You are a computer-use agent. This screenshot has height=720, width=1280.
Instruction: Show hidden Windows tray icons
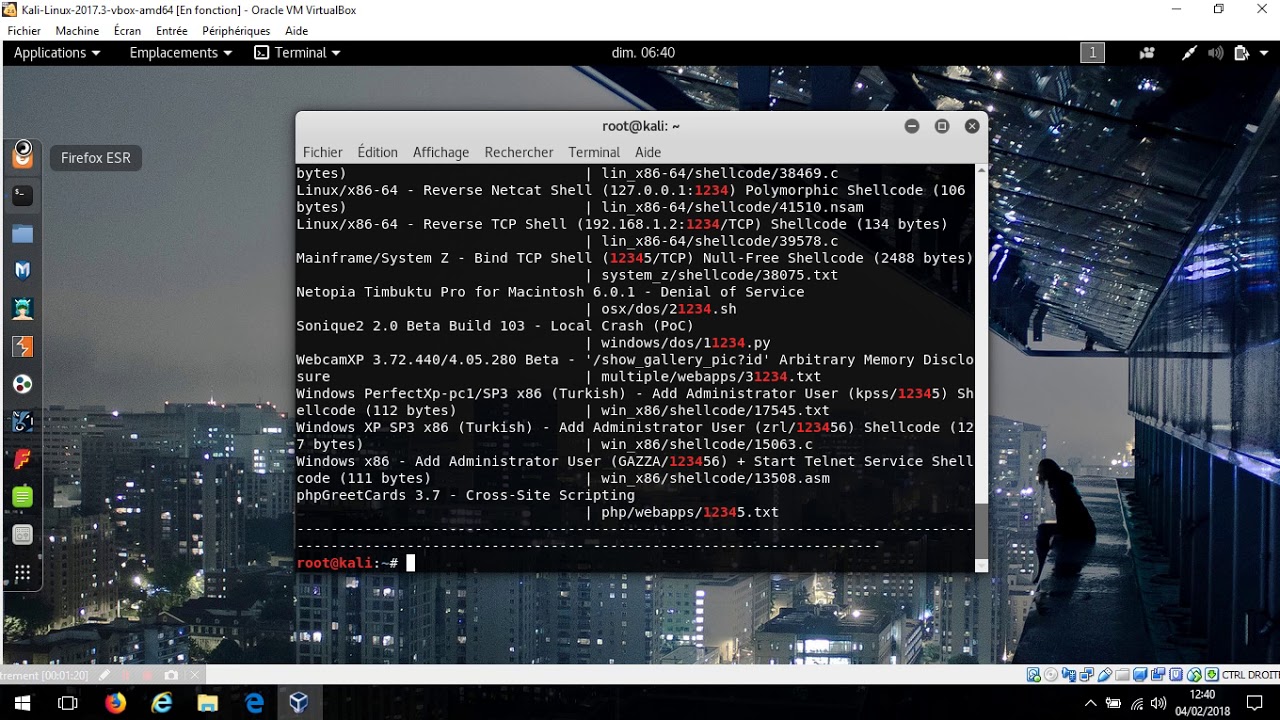coord(1090,703)
